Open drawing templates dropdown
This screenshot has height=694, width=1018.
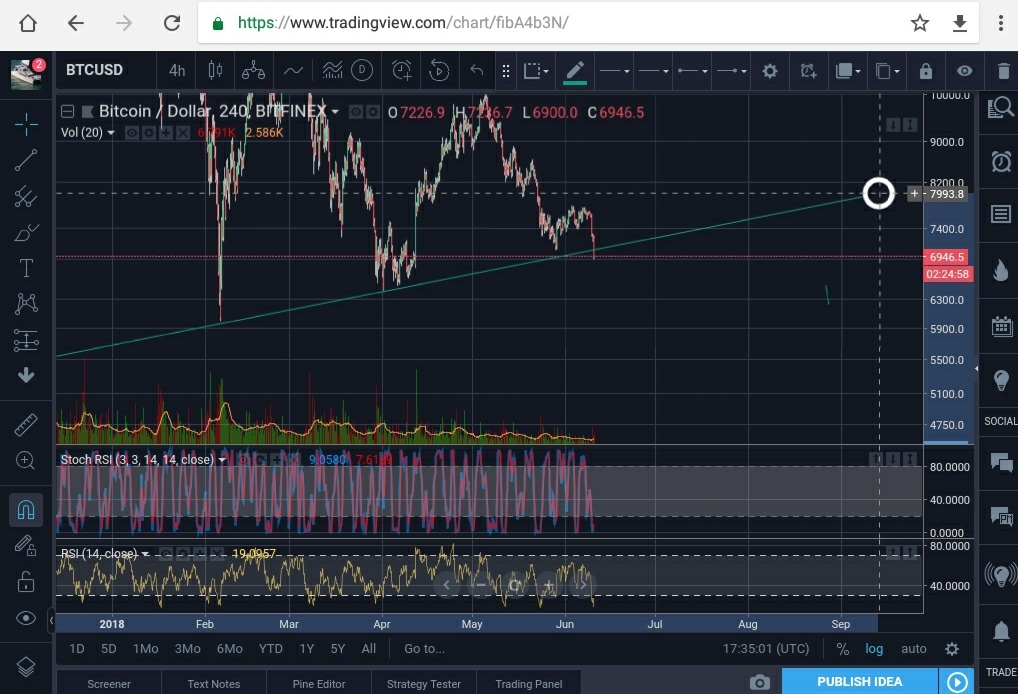tap(536, 70)
